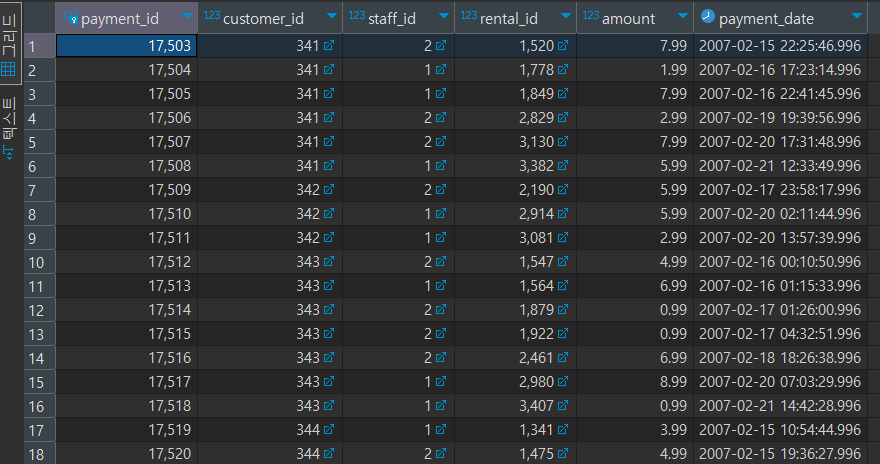Select date 2007-02-18 18:26:38.996
Screen dimensions: 880x464
tap(780, 358)
